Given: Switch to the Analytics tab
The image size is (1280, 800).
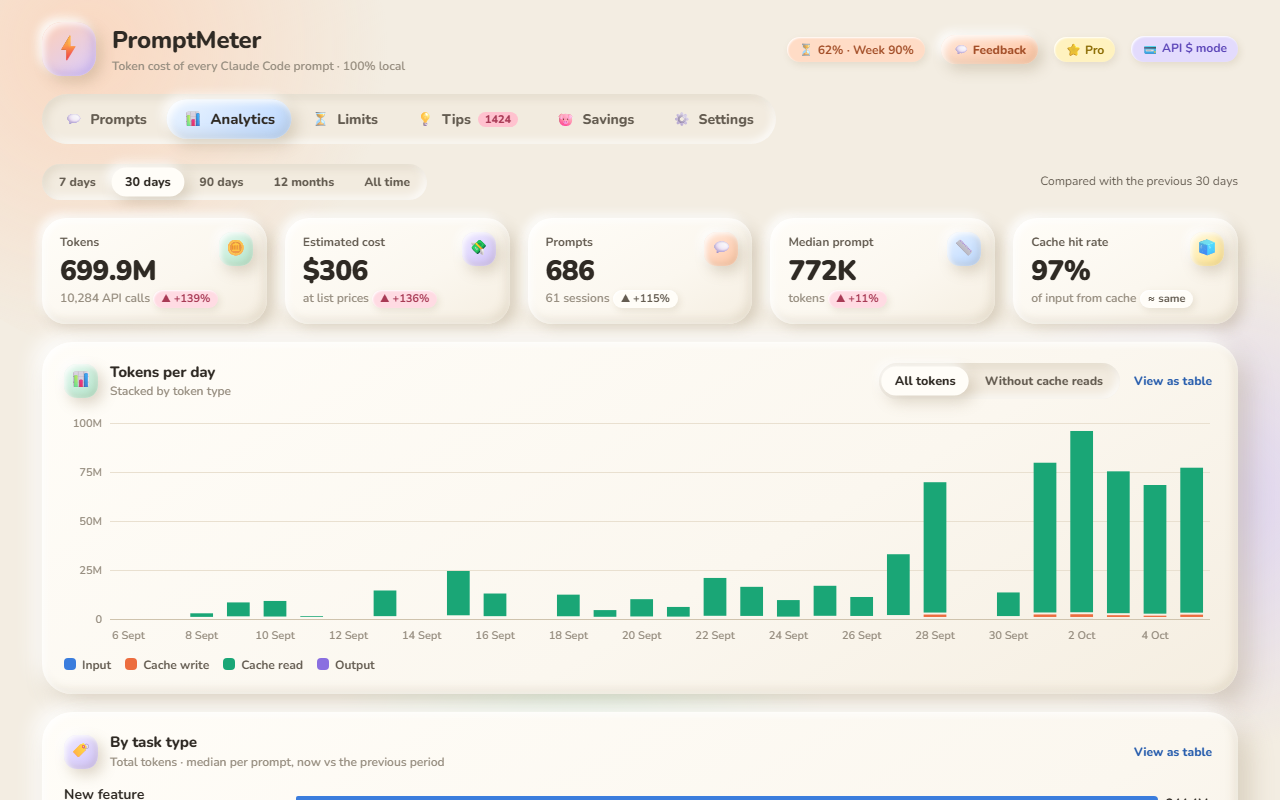Looking at the screenshot, I should click(x=230, y=119).
